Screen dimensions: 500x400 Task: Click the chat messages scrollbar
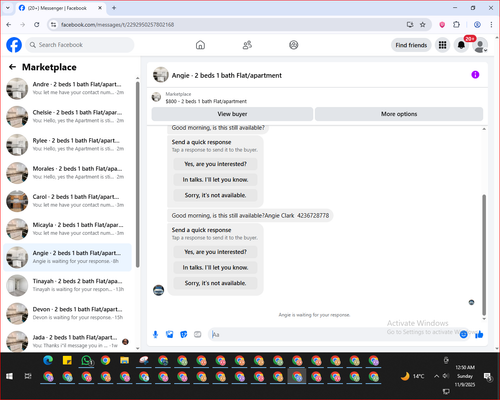tap(484, 255)
